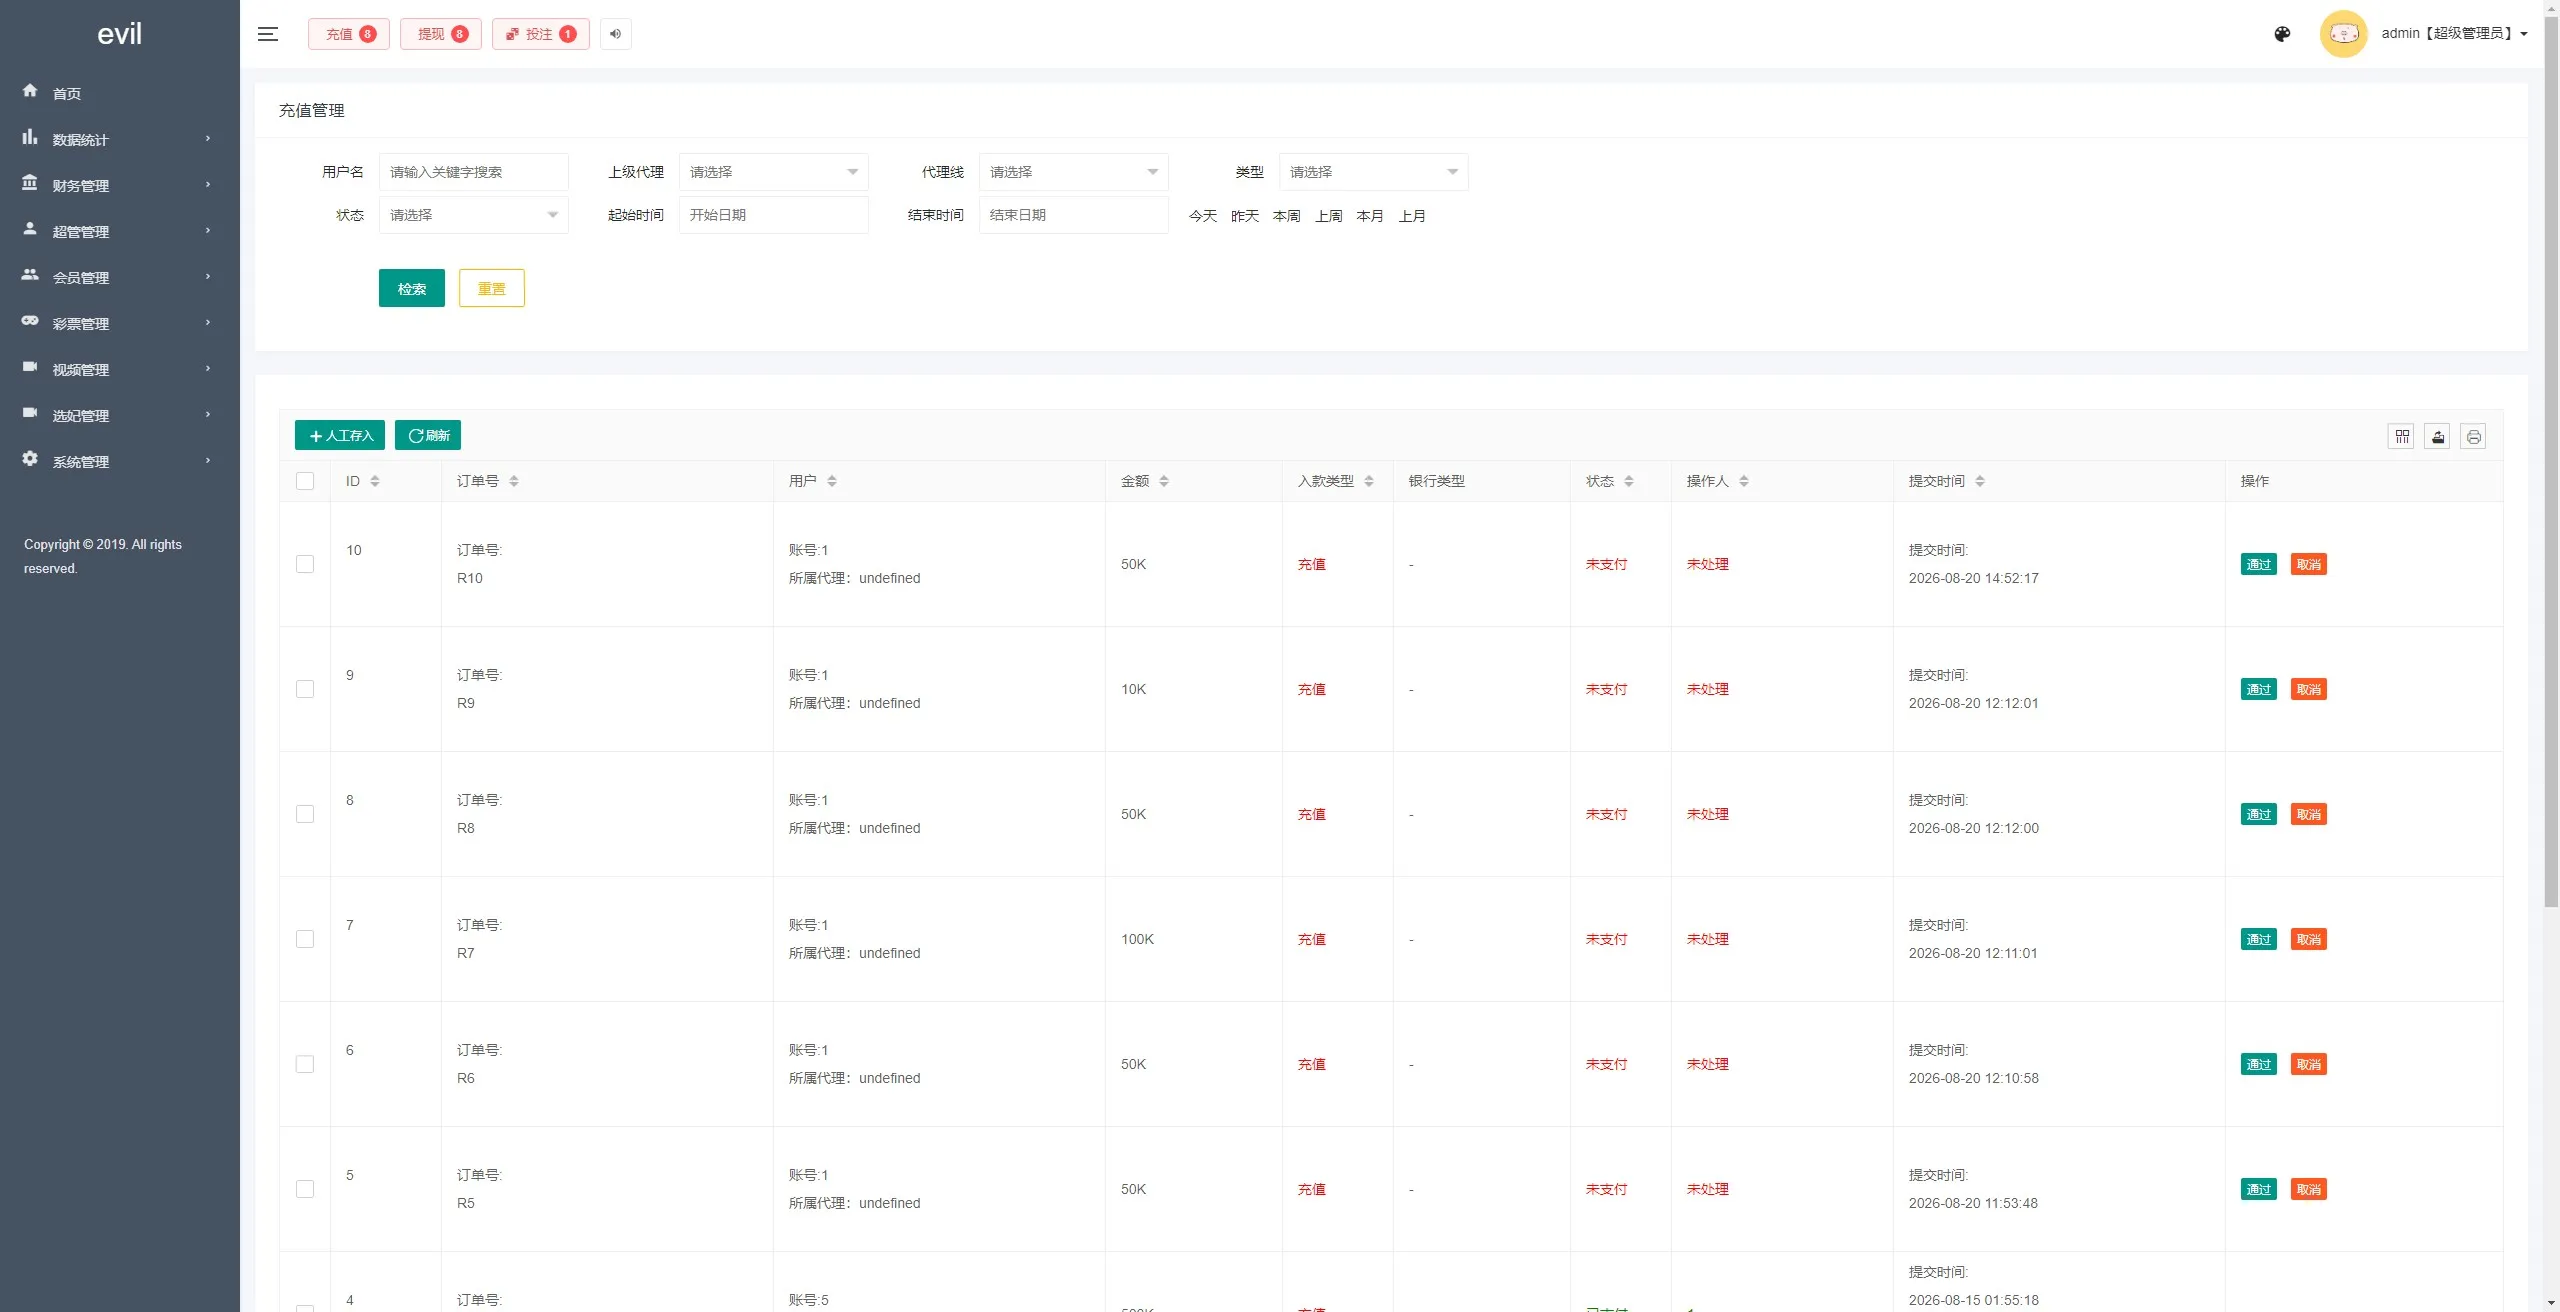The height and width of the screenshot is (1312, 2560).
Task: Open the 代理线 dropdown
Action: pos(1073,172)
